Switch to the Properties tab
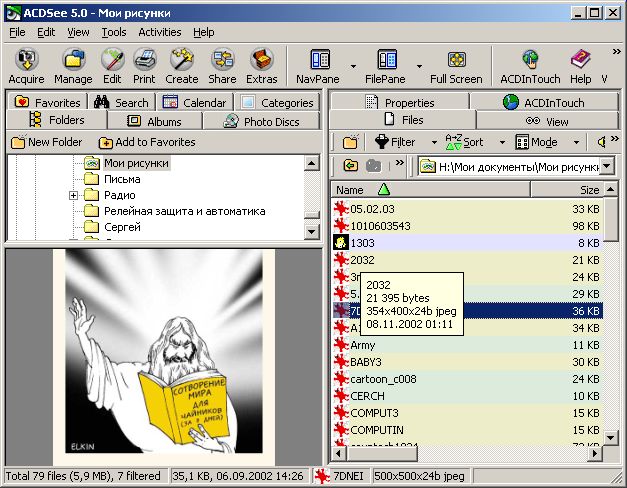The image size is (627, 488). pyautogui.click(x=399, y=102)
